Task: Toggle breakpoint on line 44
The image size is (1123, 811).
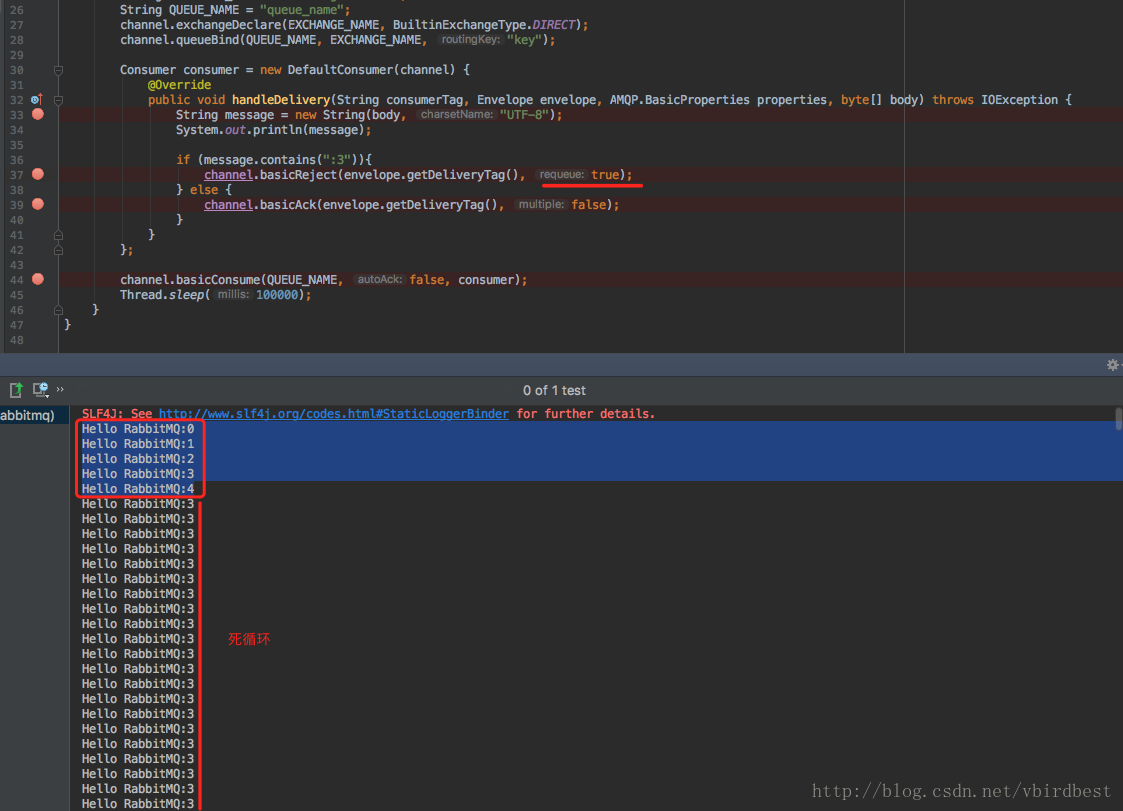Action: [x=38, y=279]
